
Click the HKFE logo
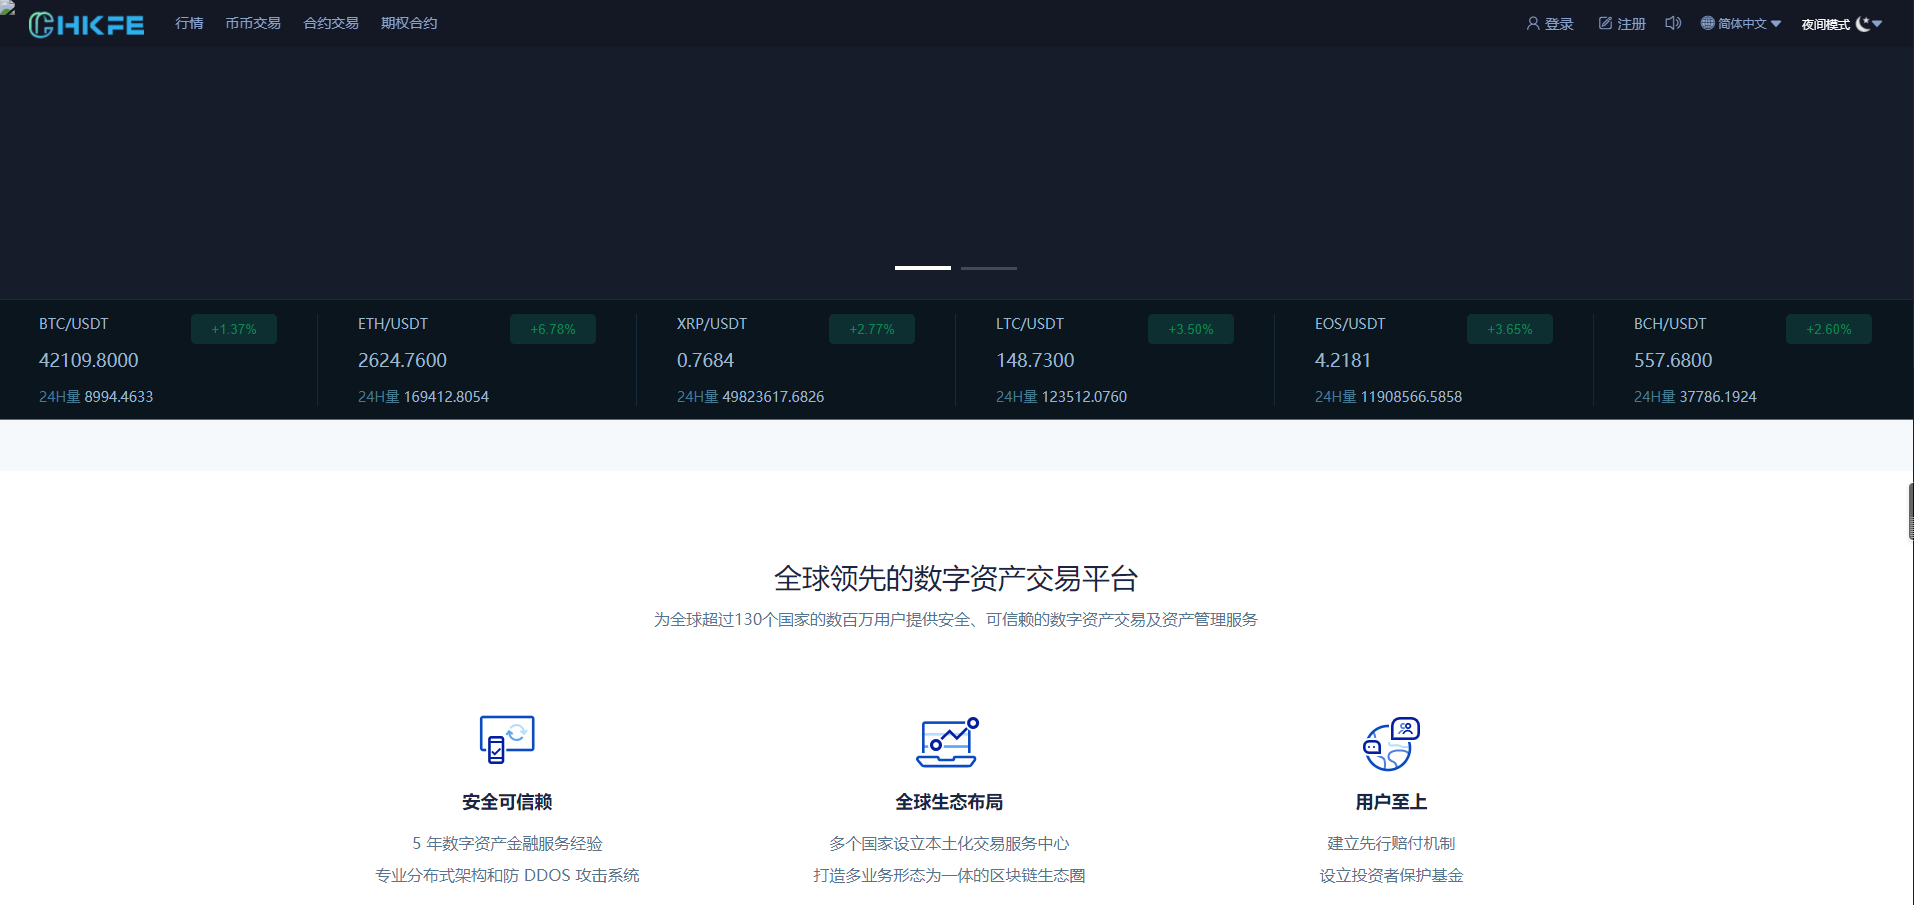pyautogui.click(x=85, y=23)
